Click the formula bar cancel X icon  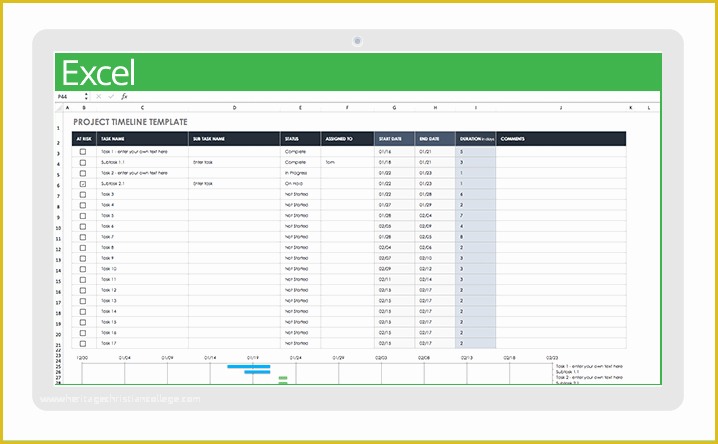[x=98, y=97]
